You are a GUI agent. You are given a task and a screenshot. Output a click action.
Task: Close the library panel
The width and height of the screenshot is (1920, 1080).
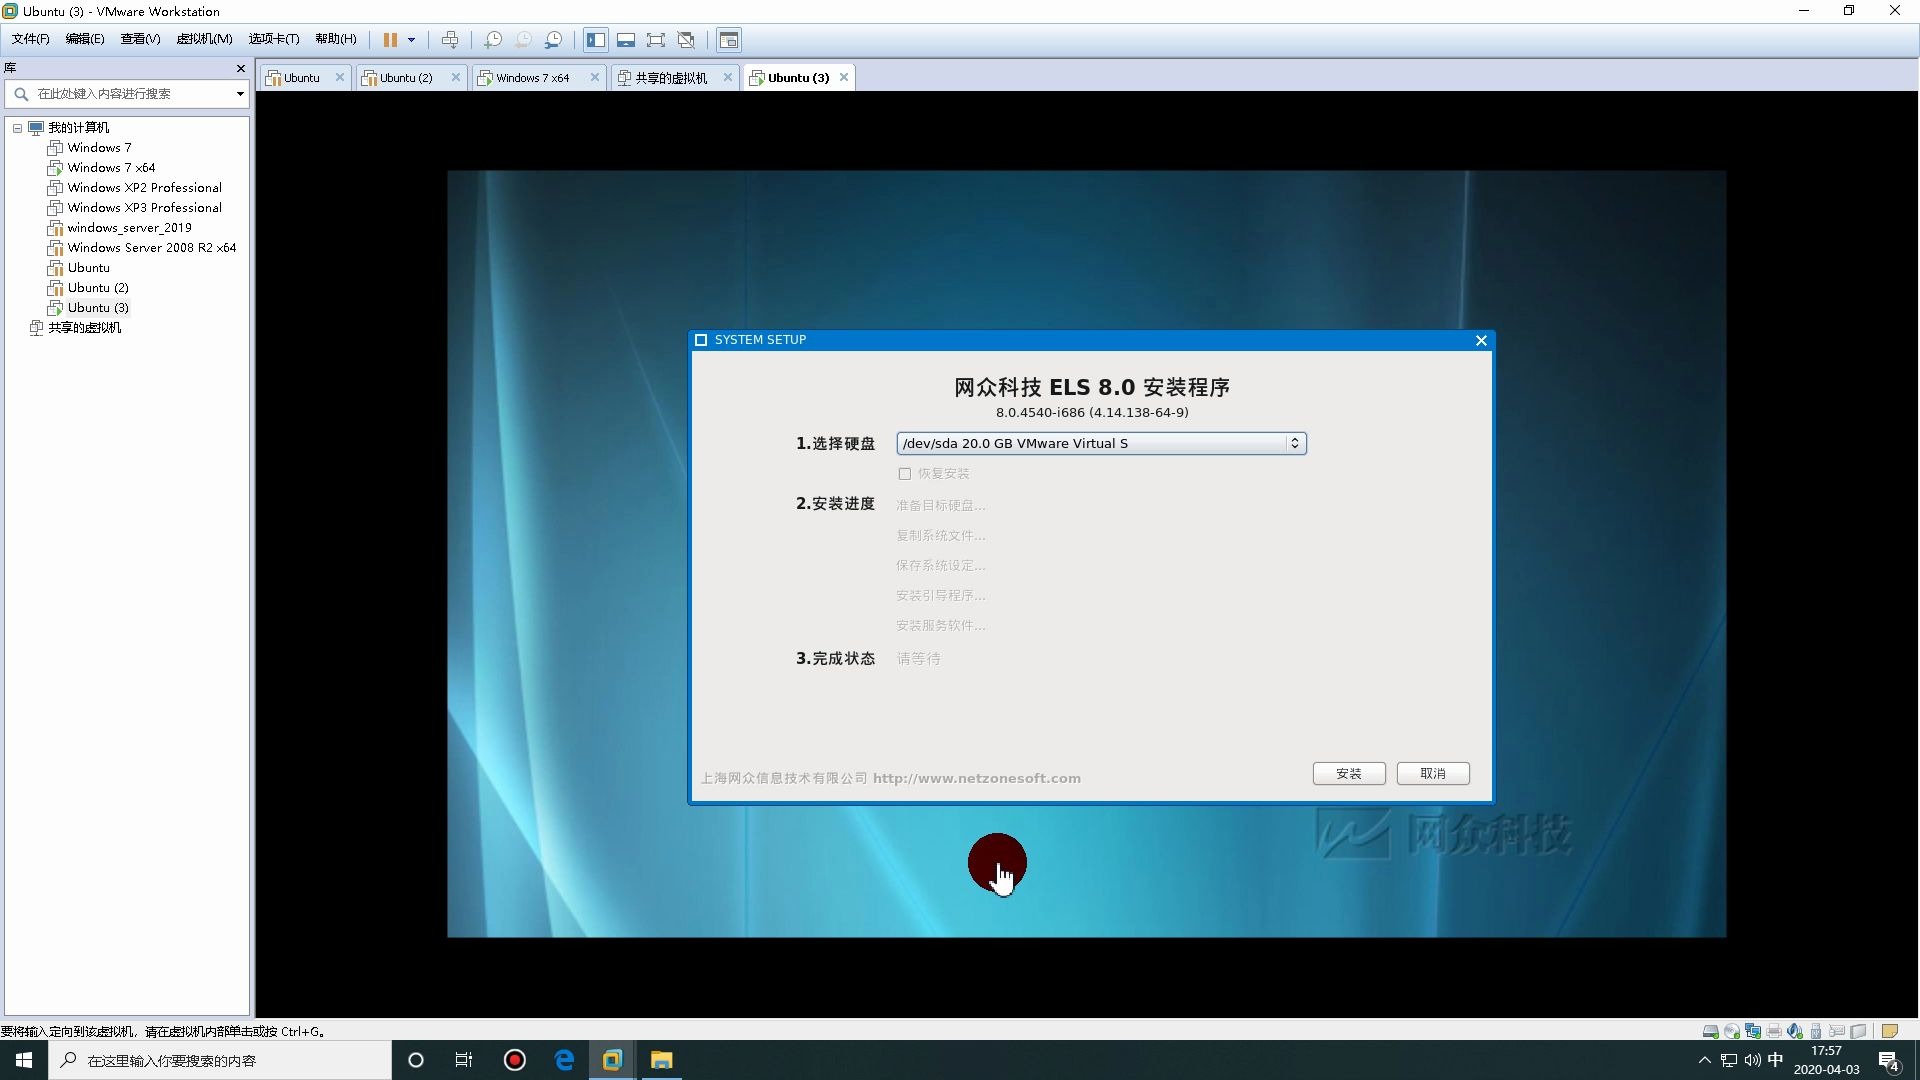pyautogui.click(x=240, y=68)
